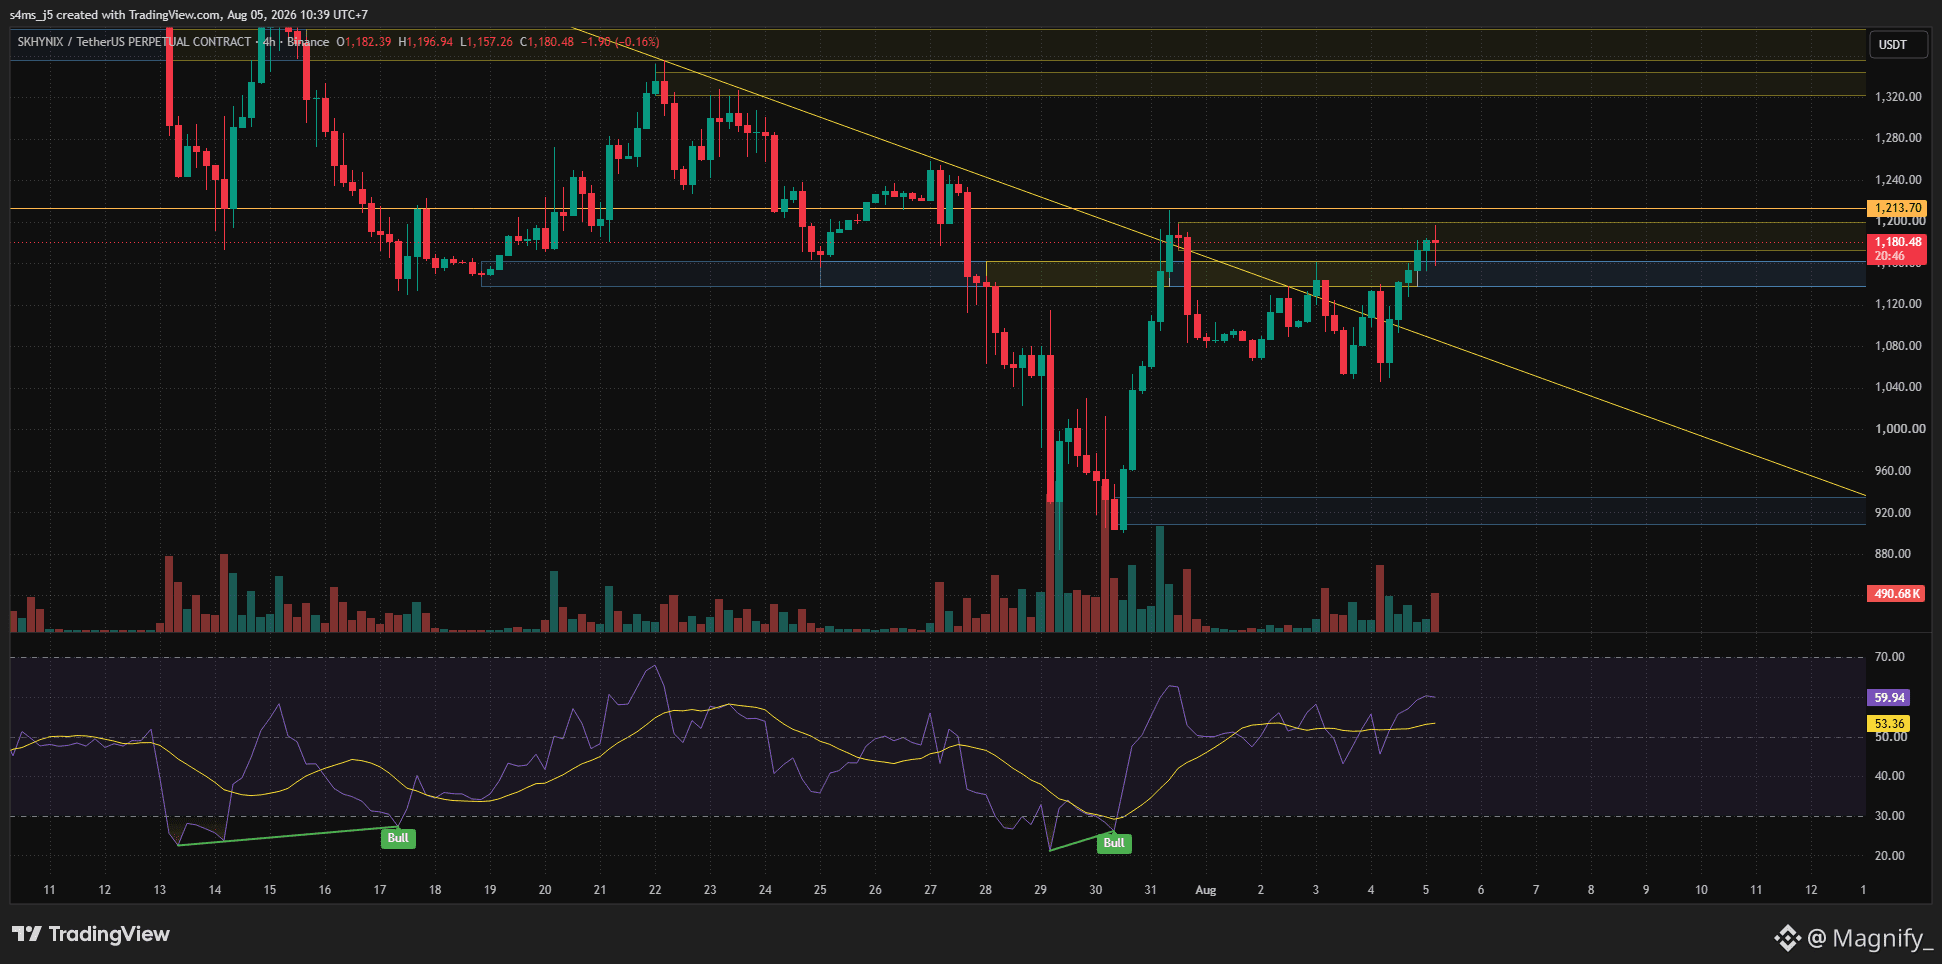1942x964 pixels.
Task: Click the purple 59.94 RSI value label
Action: click(x=1889, y=698)
